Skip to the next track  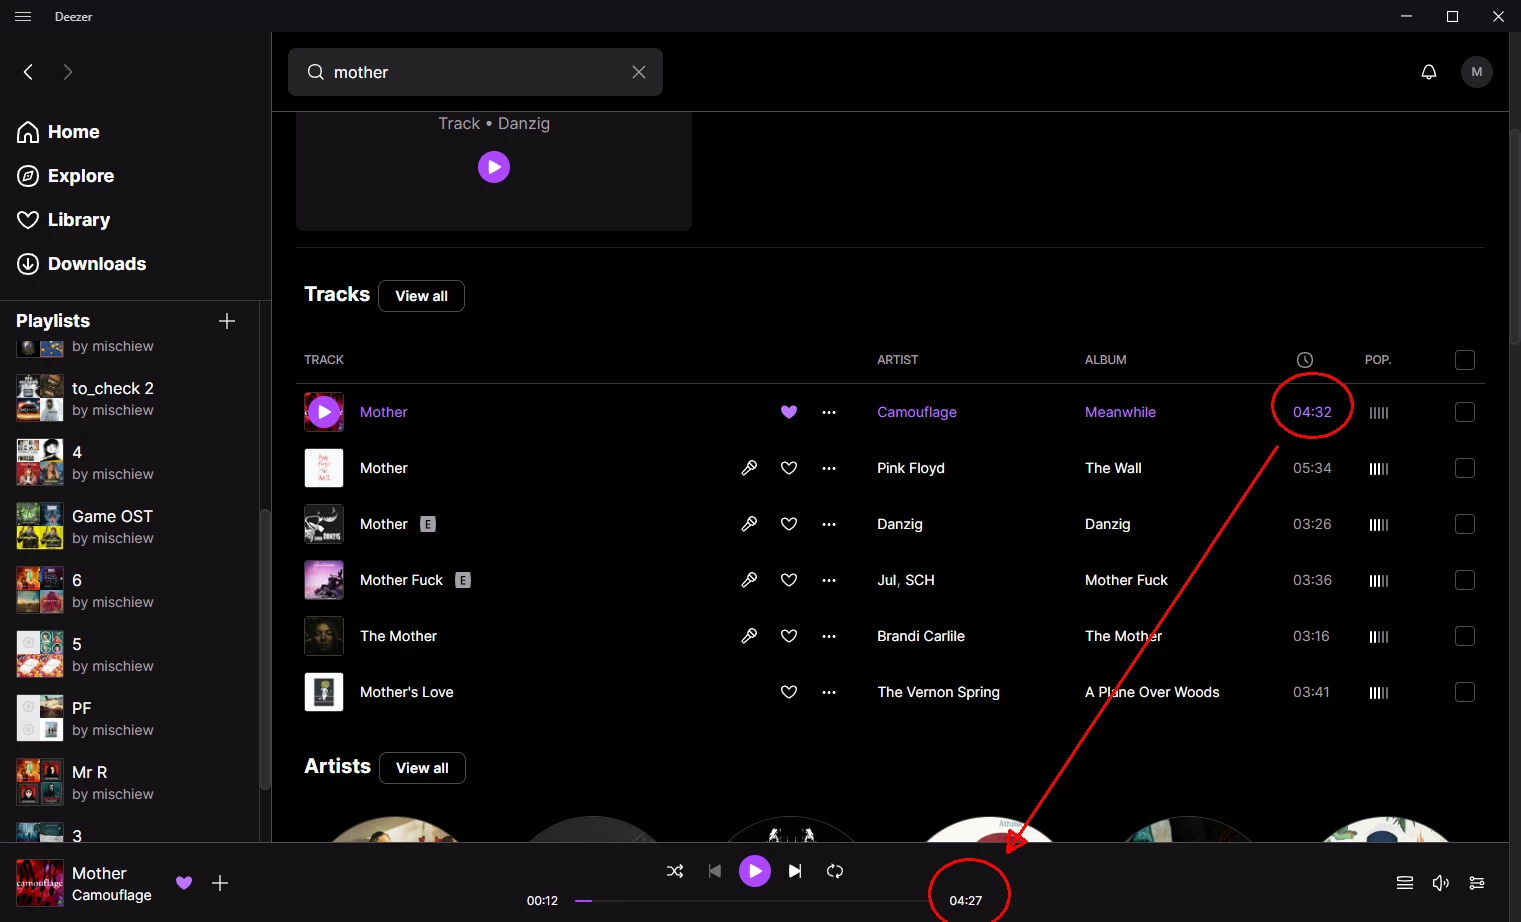click(795, 871)
